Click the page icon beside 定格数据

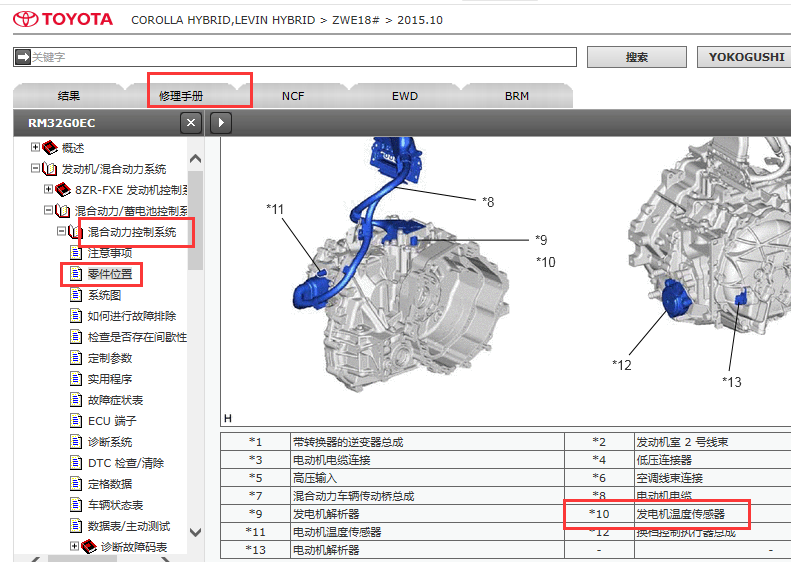pyautogui.click(x=76, y=484)
